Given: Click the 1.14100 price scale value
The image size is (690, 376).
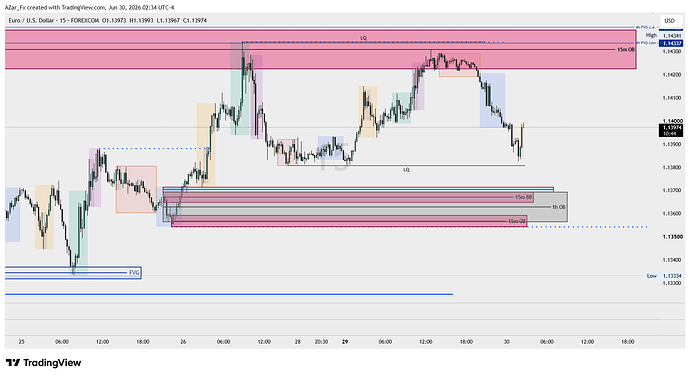Looking at the screenshot, I should [672, 98].
